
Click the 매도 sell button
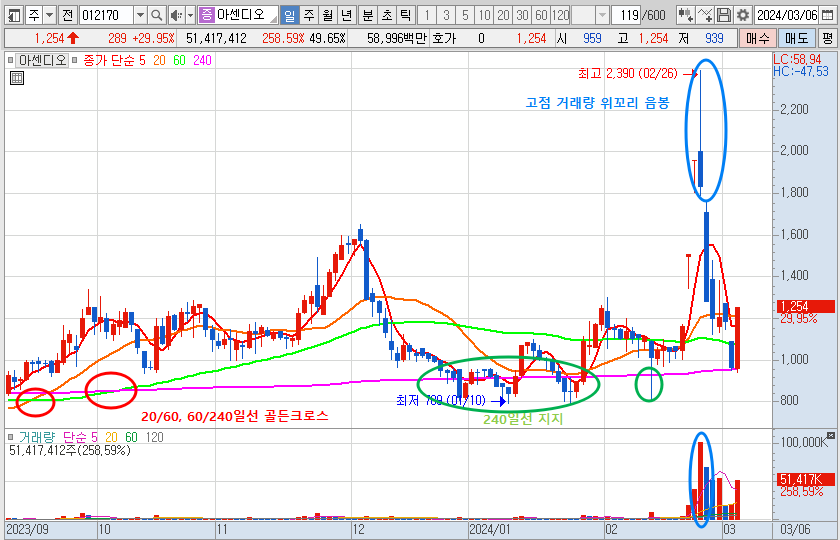pyautogui.click(x=796, y=39)
